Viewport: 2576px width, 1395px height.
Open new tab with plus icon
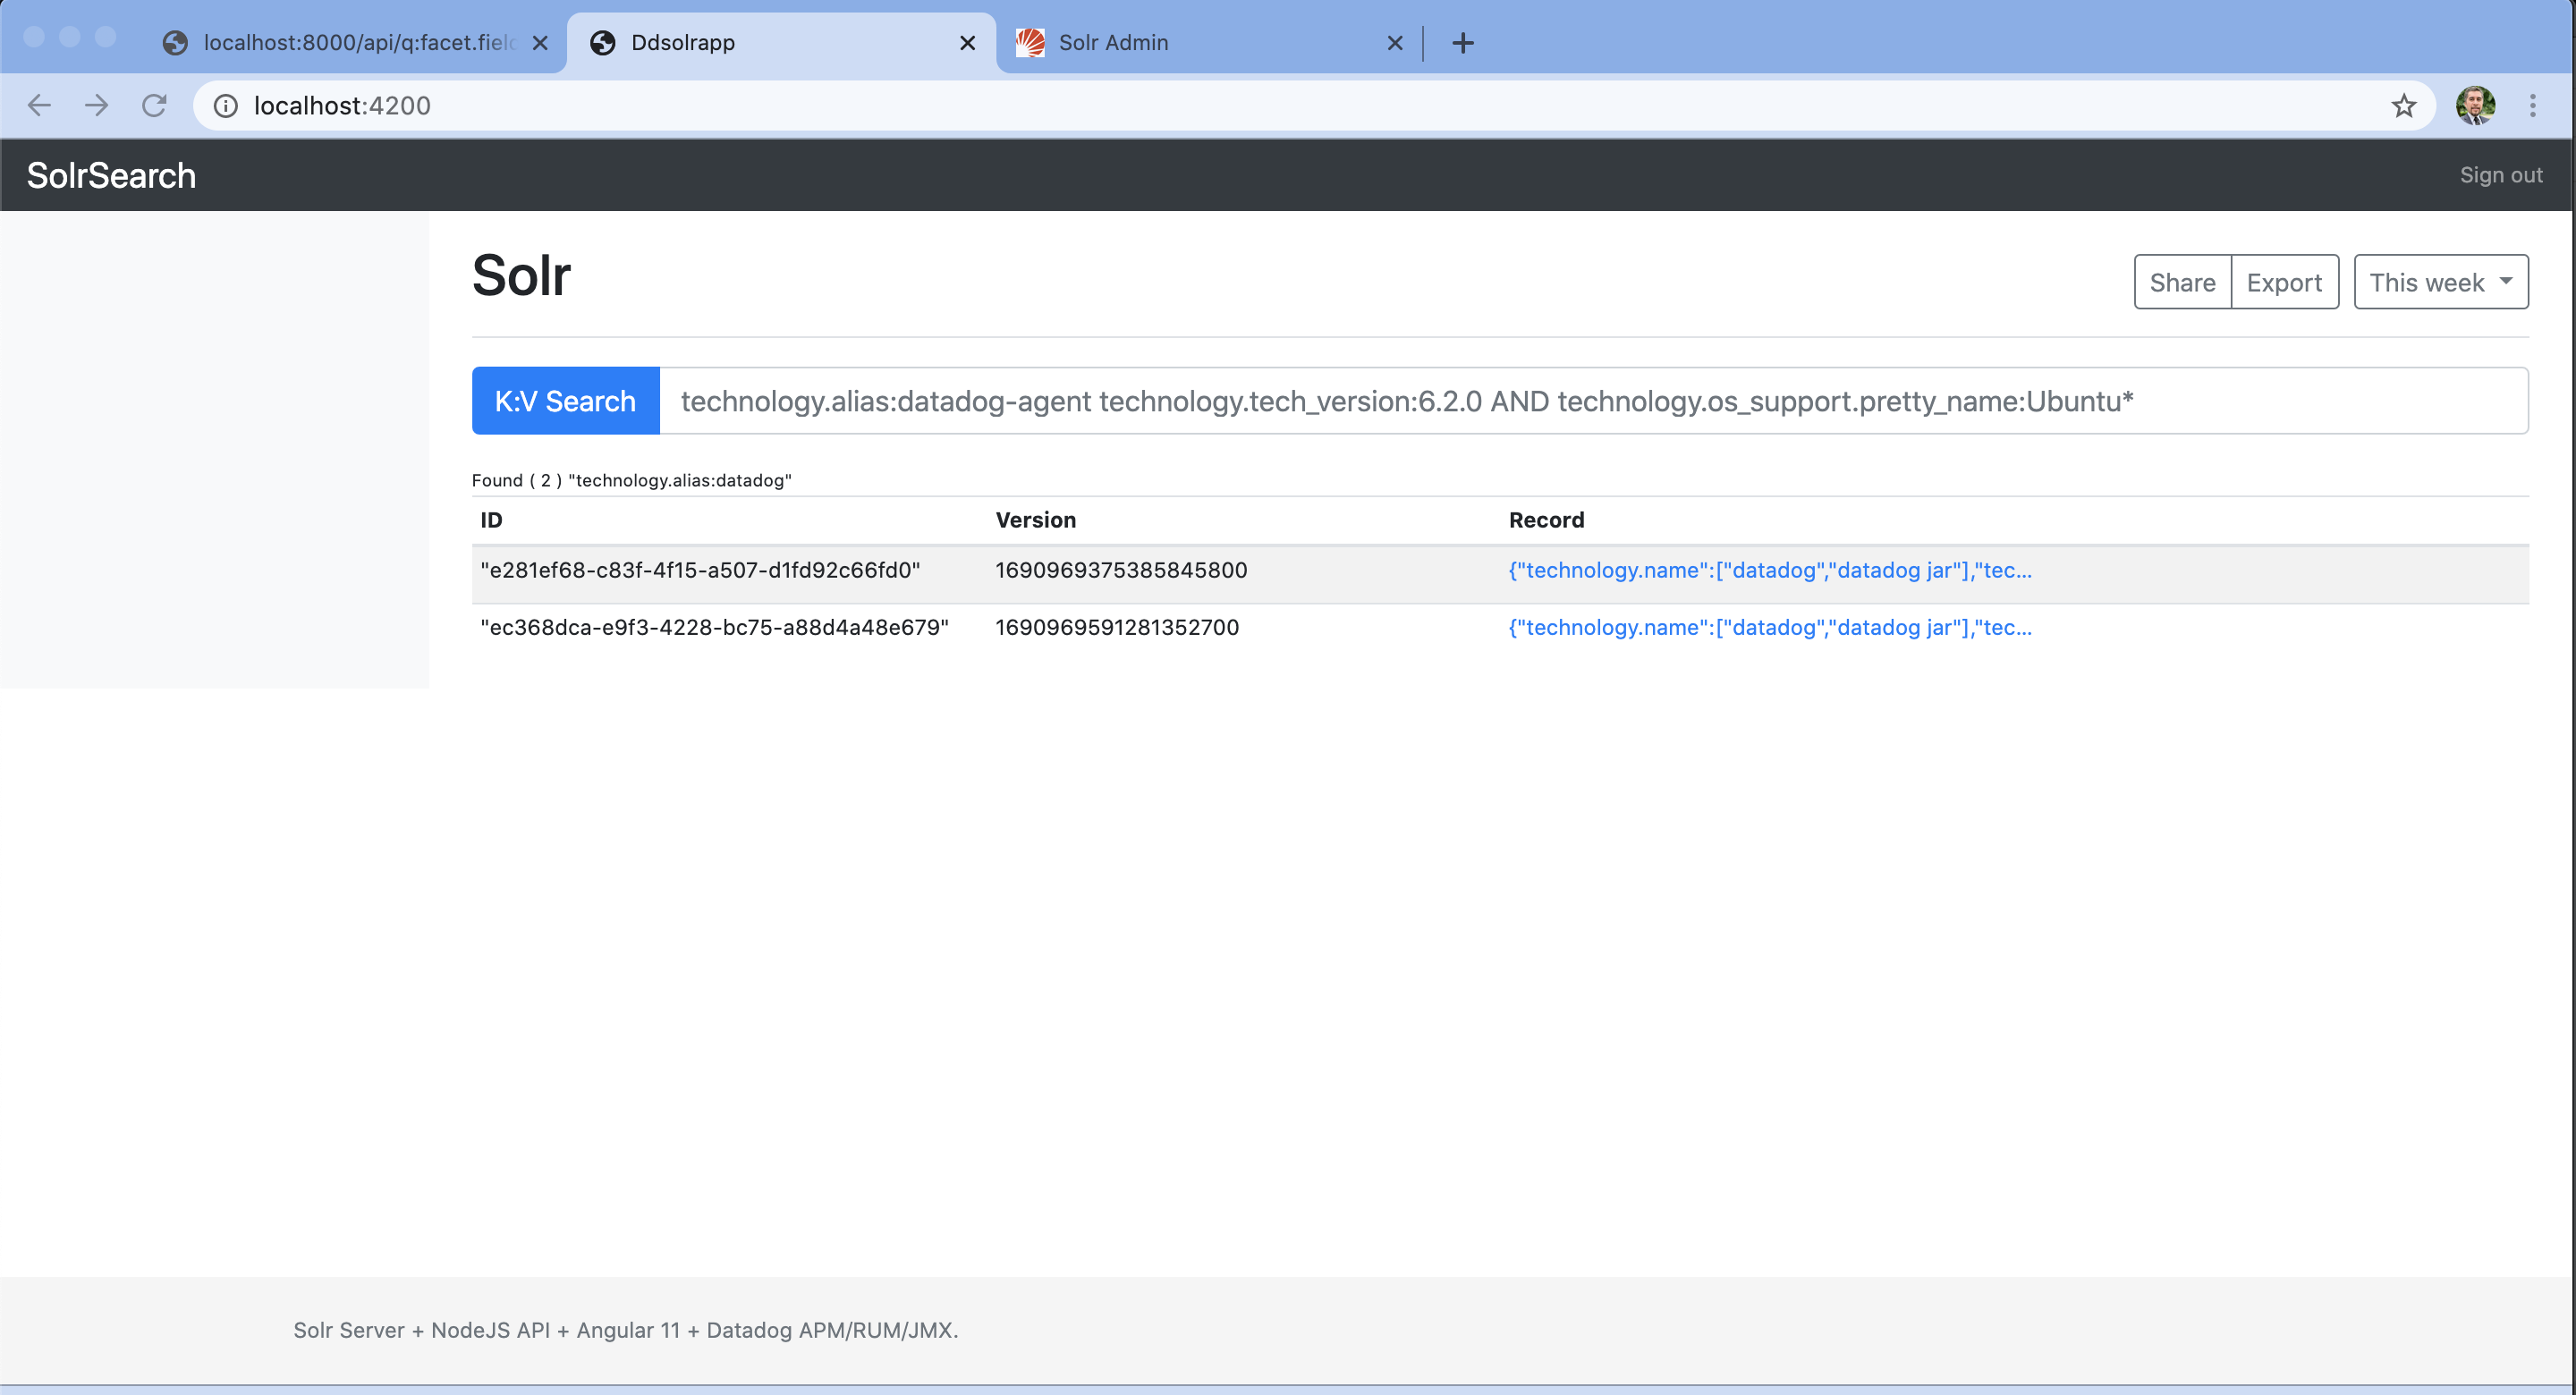[x=1462, y=43]
